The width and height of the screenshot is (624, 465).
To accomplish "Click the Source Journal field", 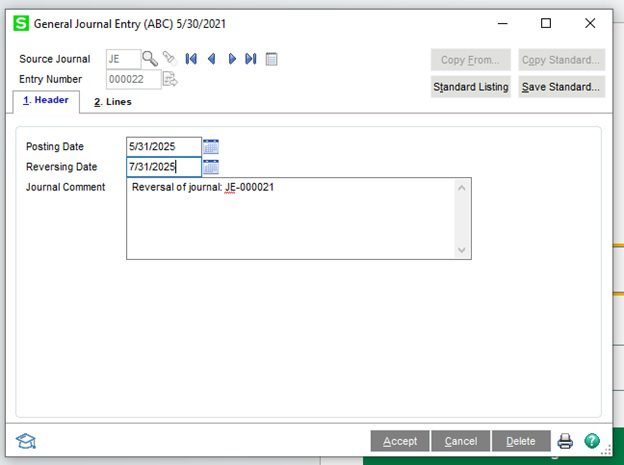I will (x=123, y=59).
